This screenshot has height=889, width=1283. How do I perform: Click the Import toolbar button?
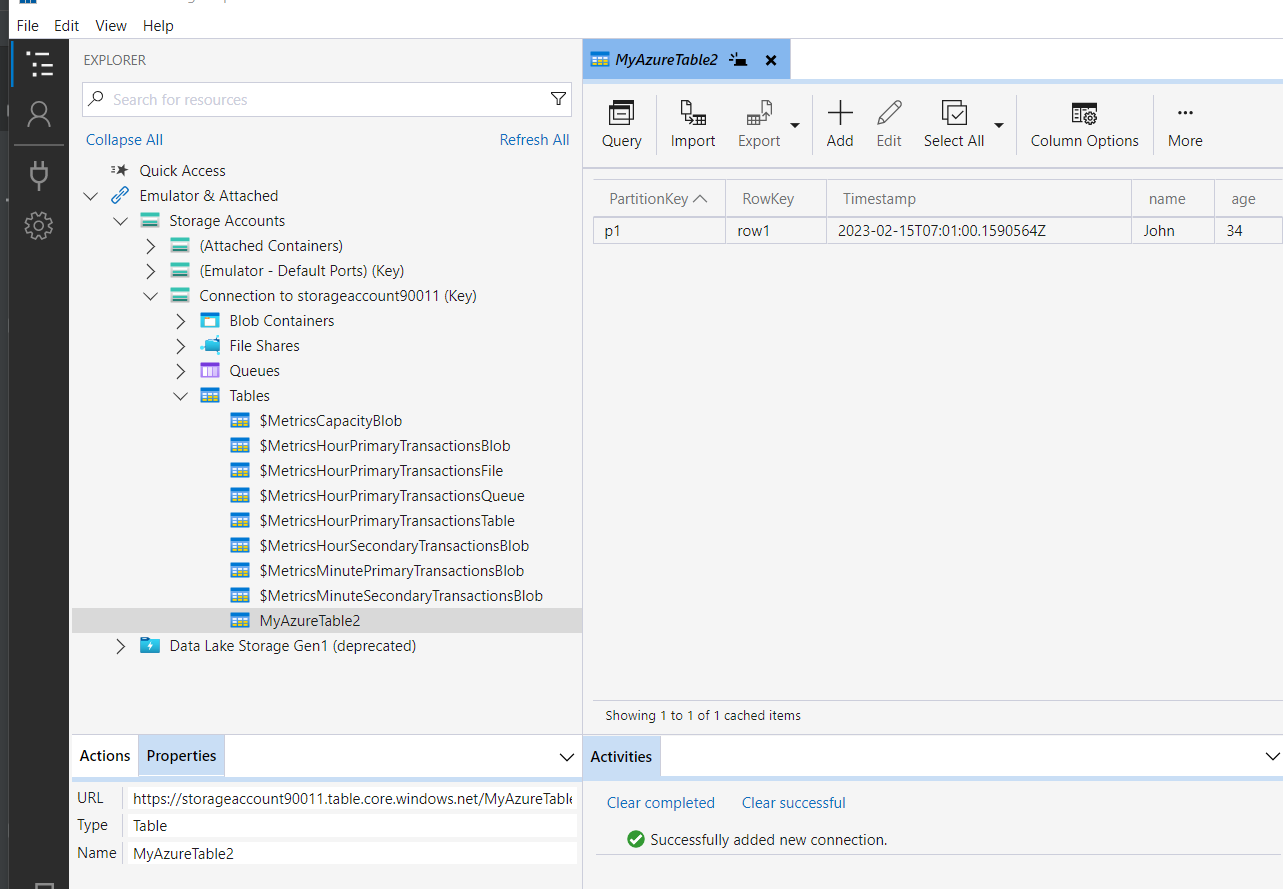[x=693, y=125]
